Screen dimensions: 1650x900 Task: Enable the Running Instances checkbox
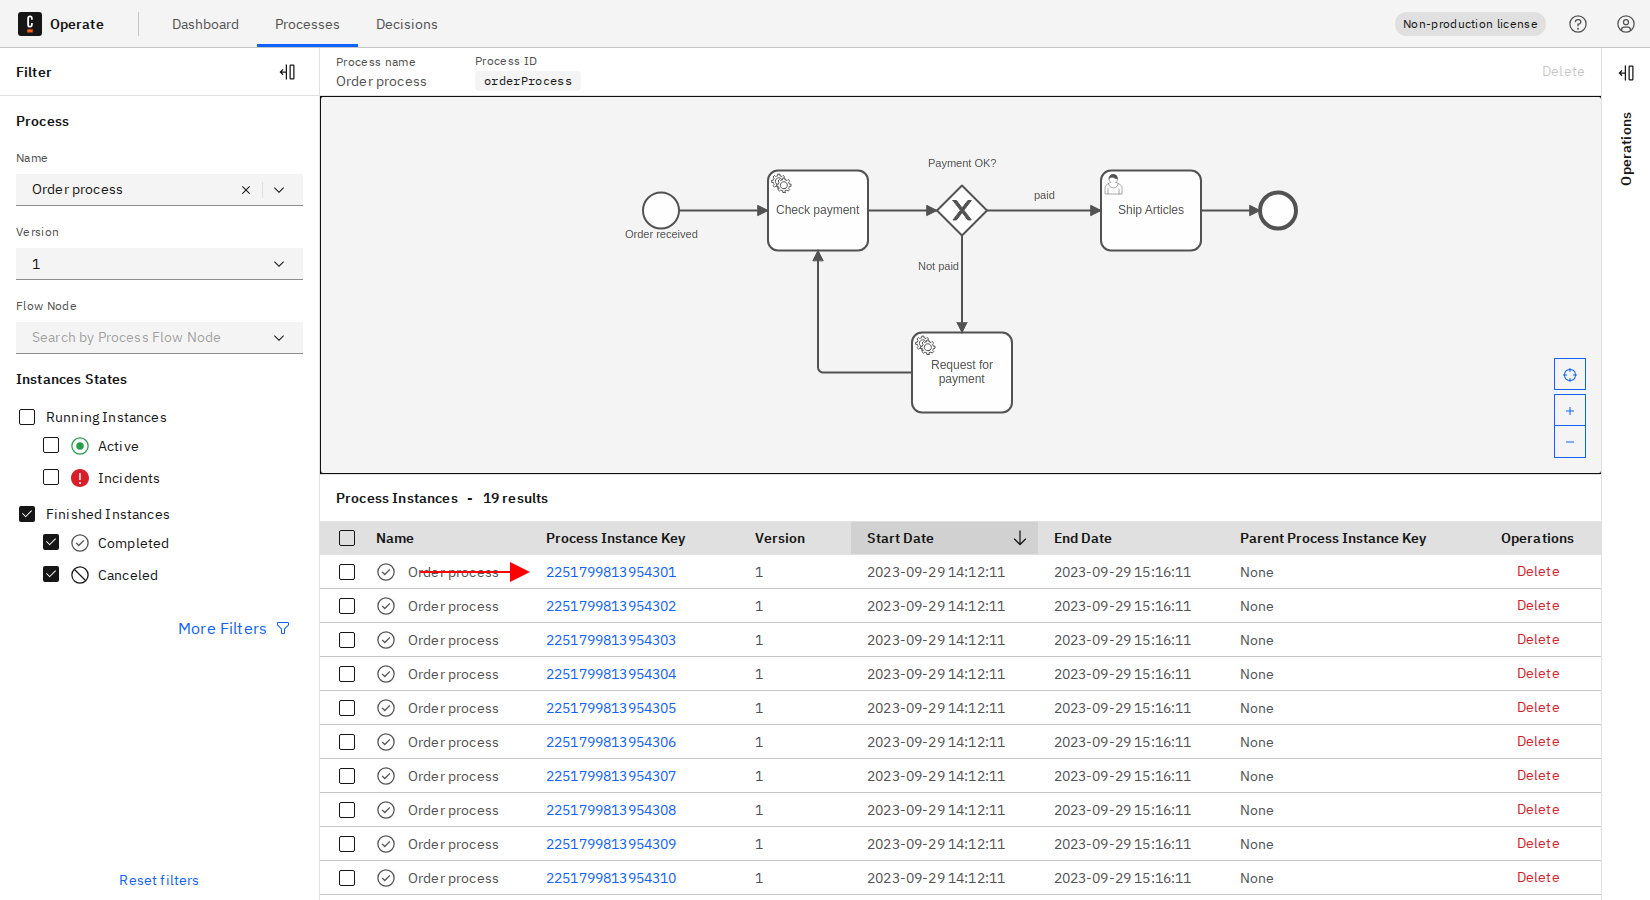(26, 416)
